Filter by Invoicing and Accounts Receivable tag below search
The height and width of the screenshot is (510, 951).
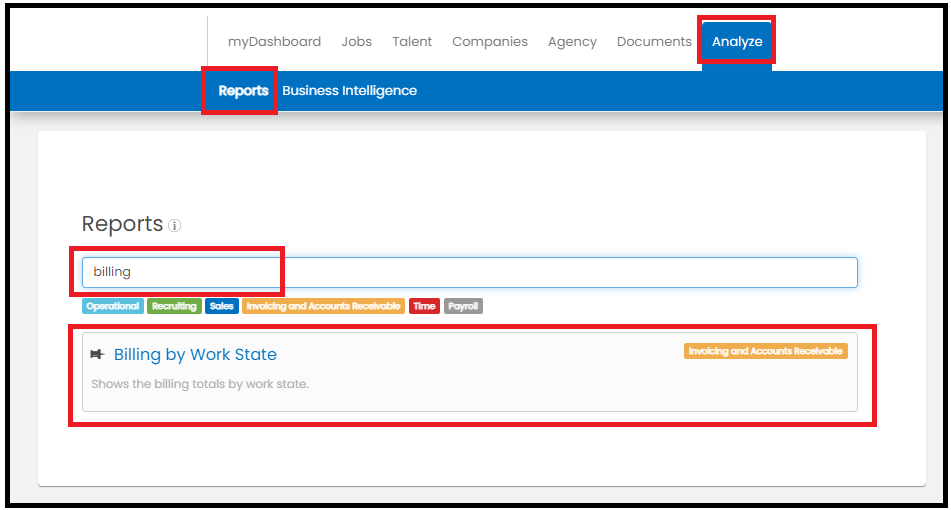click(323, 306)
